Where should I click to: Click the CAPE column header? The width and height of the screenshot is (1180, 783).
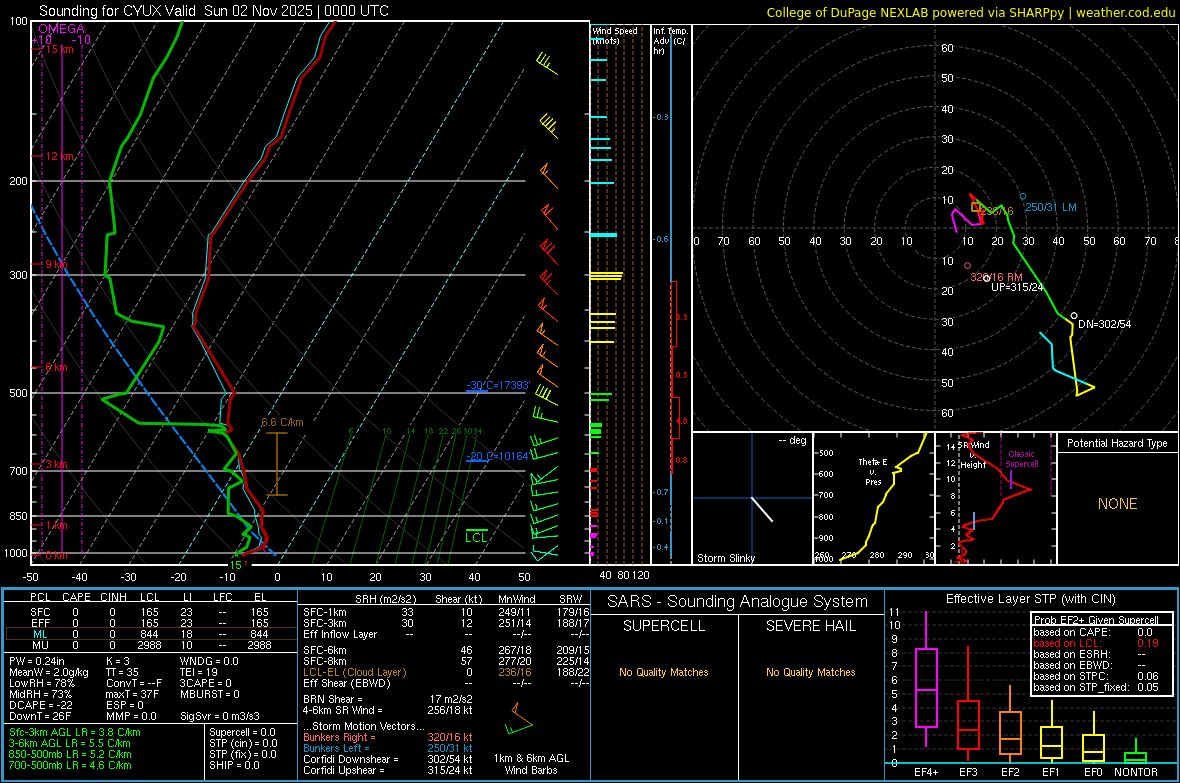tap(76, 597)
